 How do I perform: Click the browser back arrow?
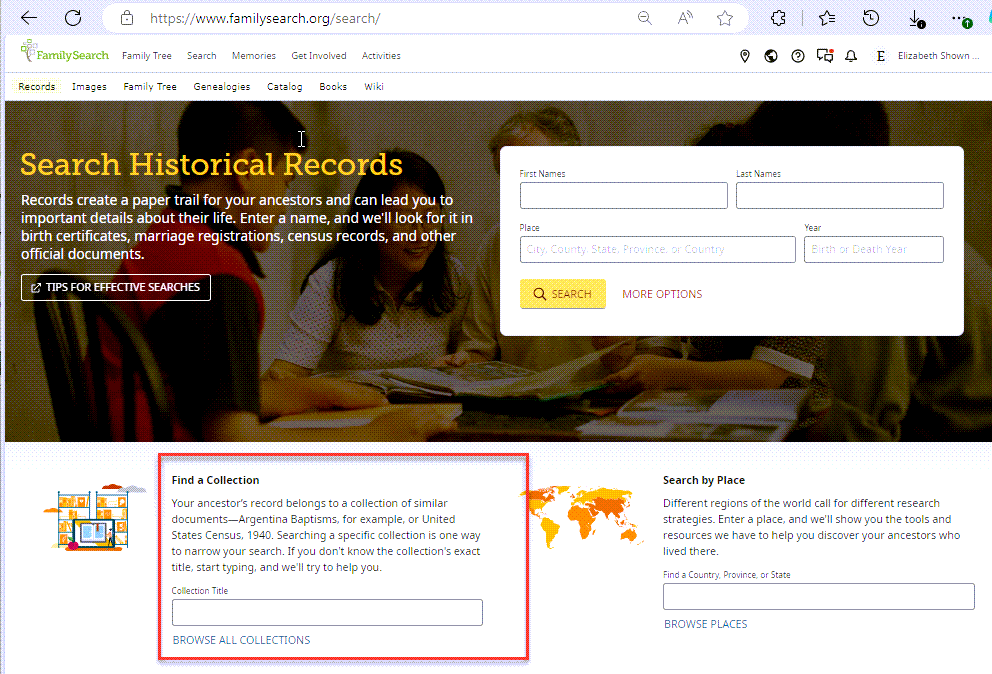(29, 18)
